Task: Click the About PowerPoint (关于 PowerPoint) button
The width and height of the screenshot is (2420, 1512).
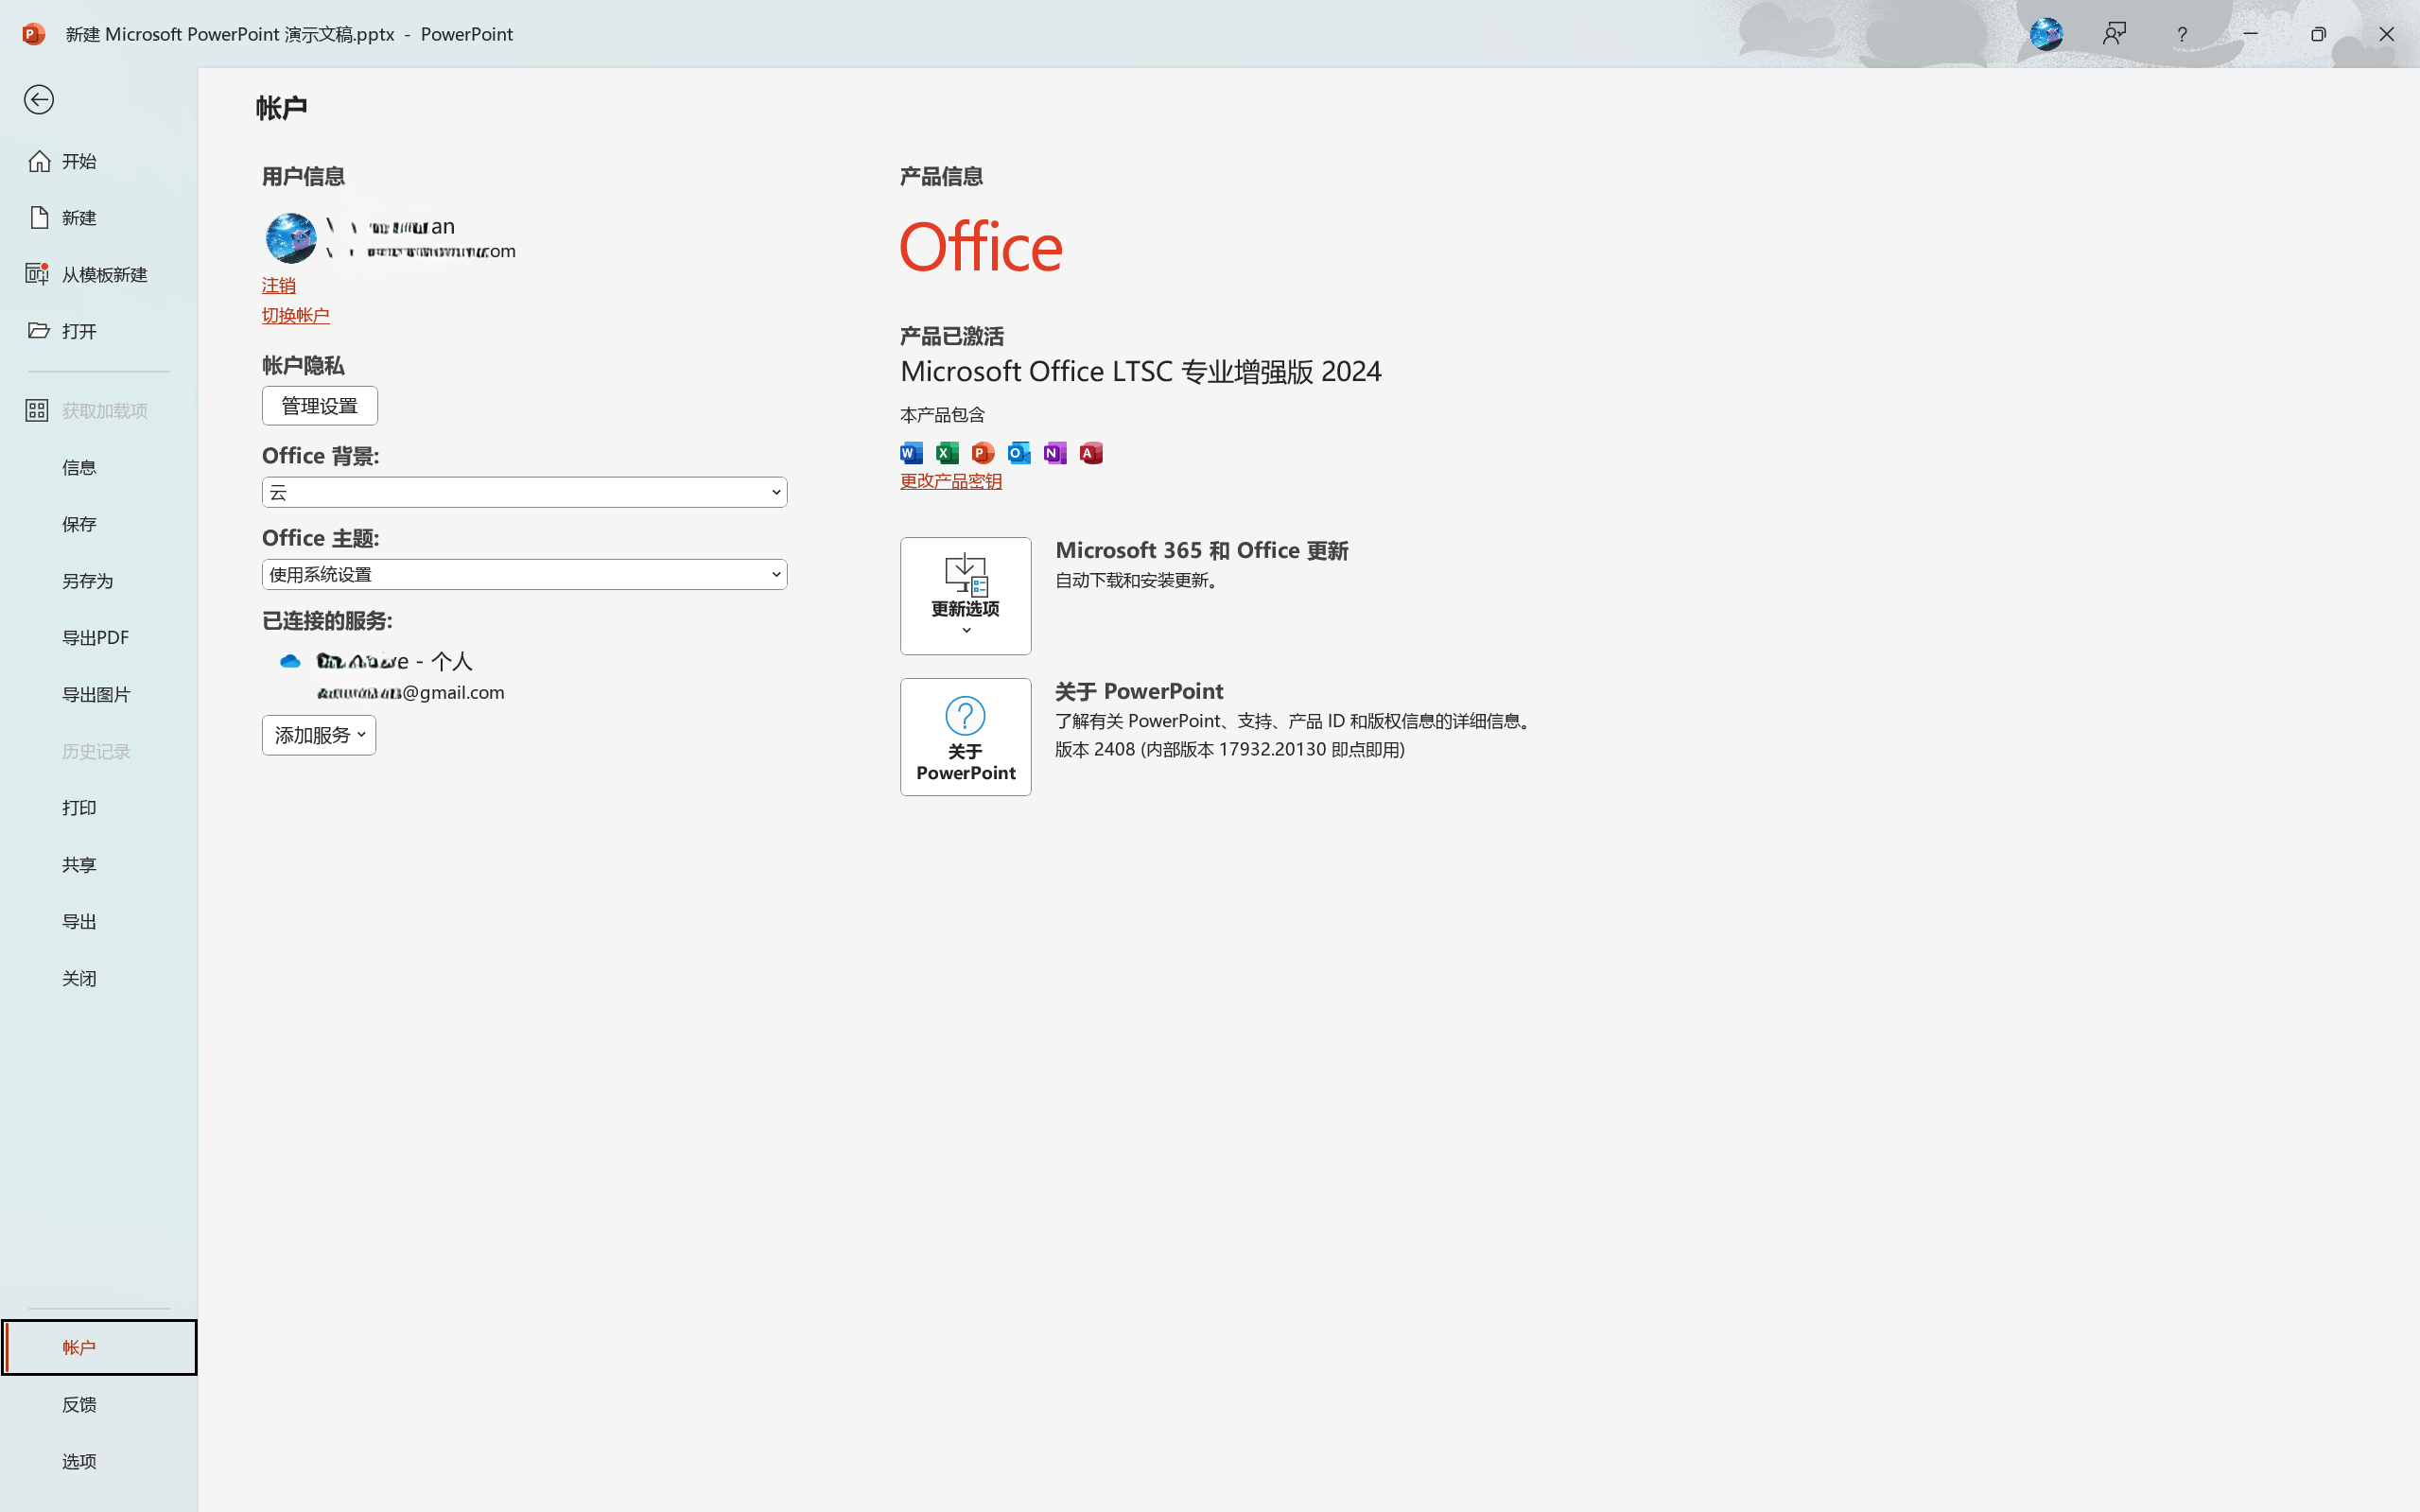Action: pos(965,737)
